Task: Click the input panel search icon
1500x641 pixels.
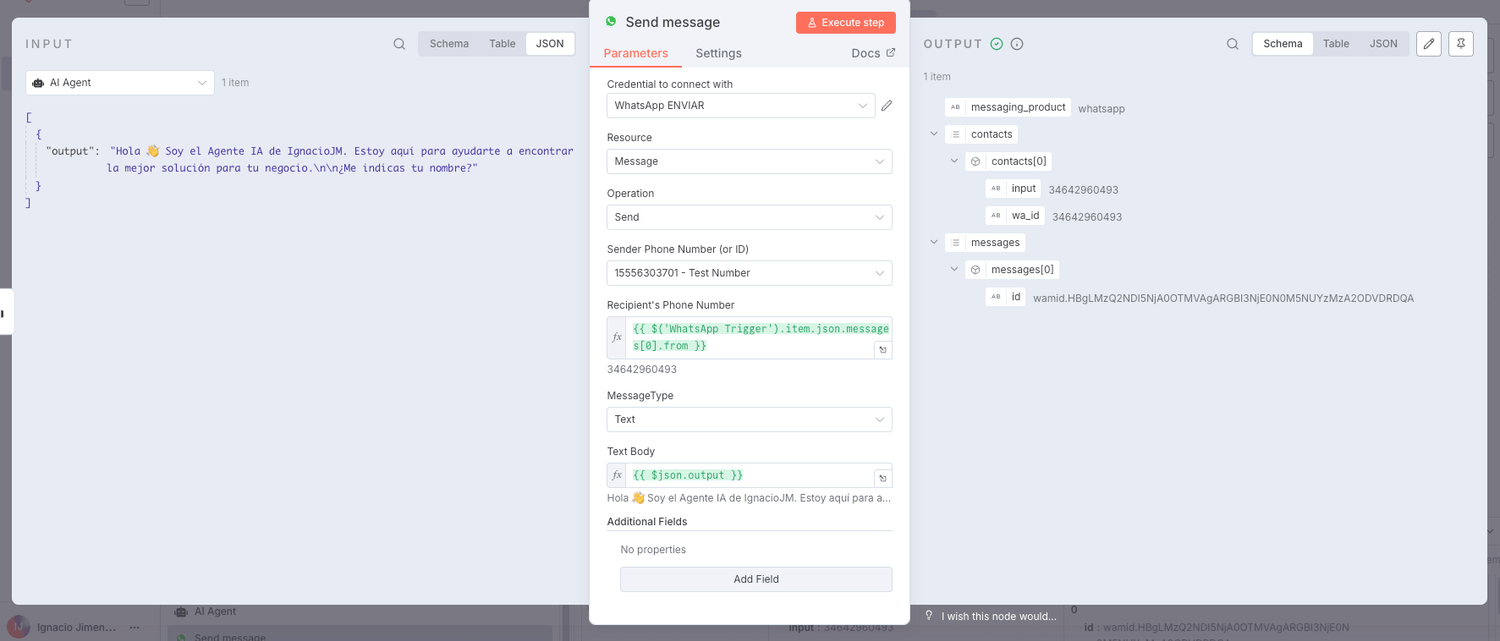Action: (x=399, y=44)
